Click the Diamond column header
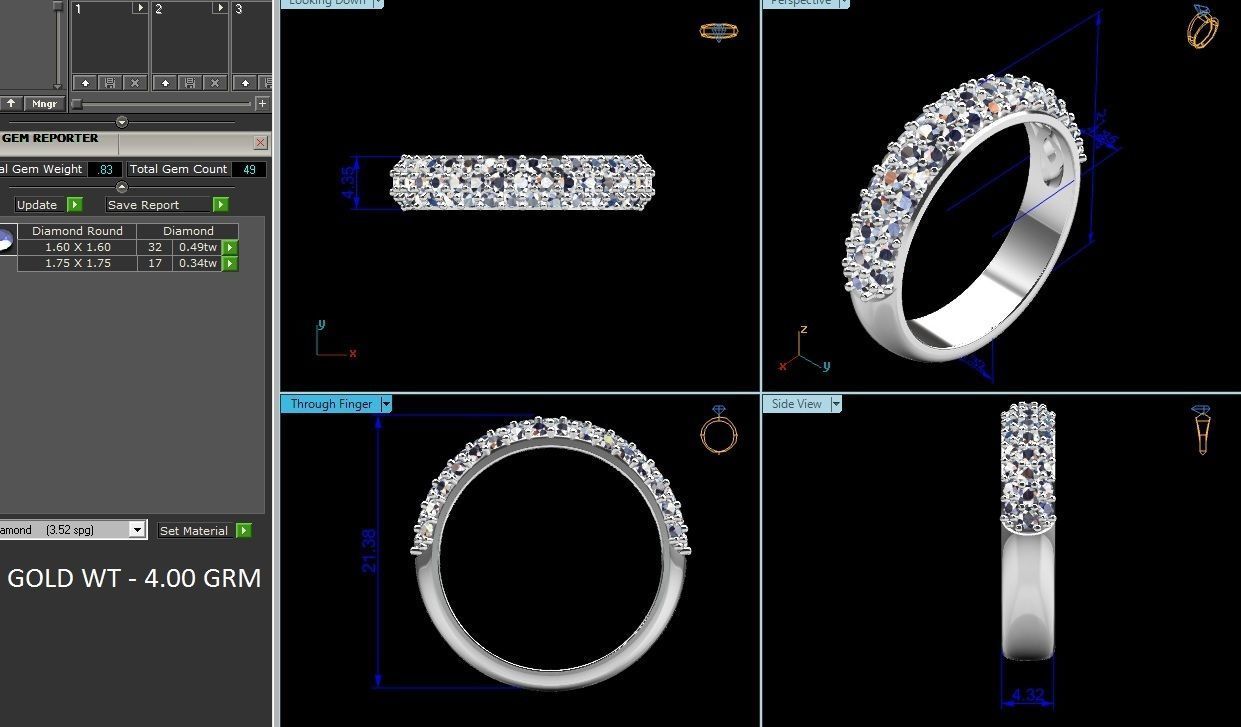1241x727 pixels. 188,231
